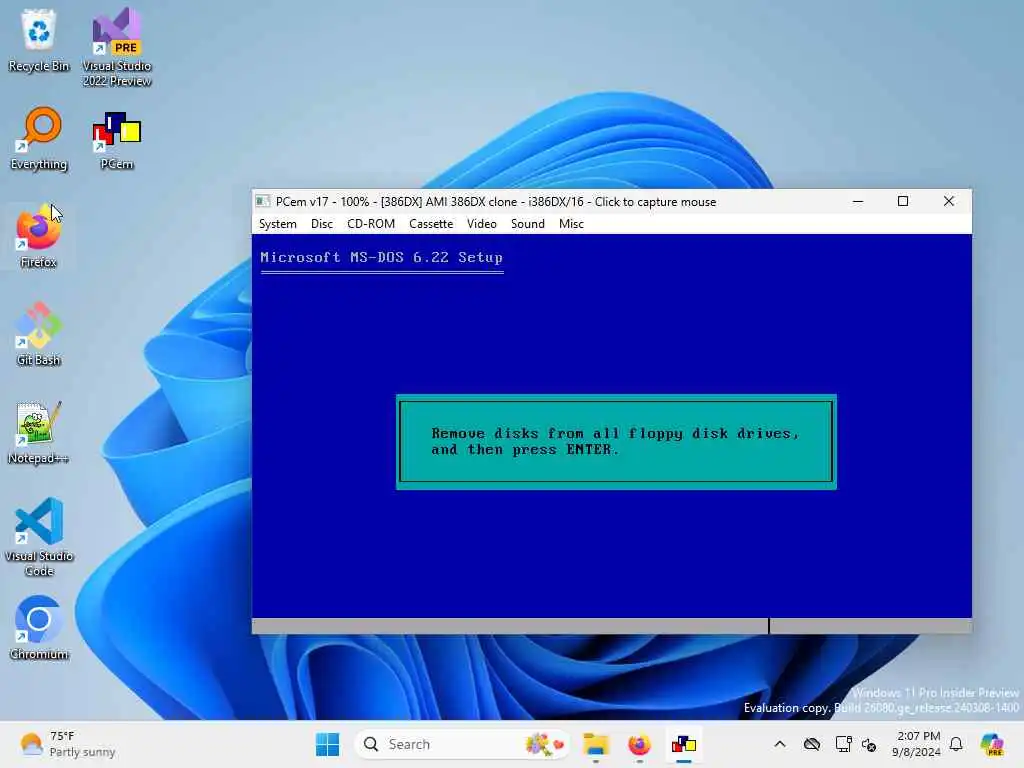This screenshot has height=768, width=1024.
Task: Open the weather widget showing 75°F
Action: click(67, 744)
